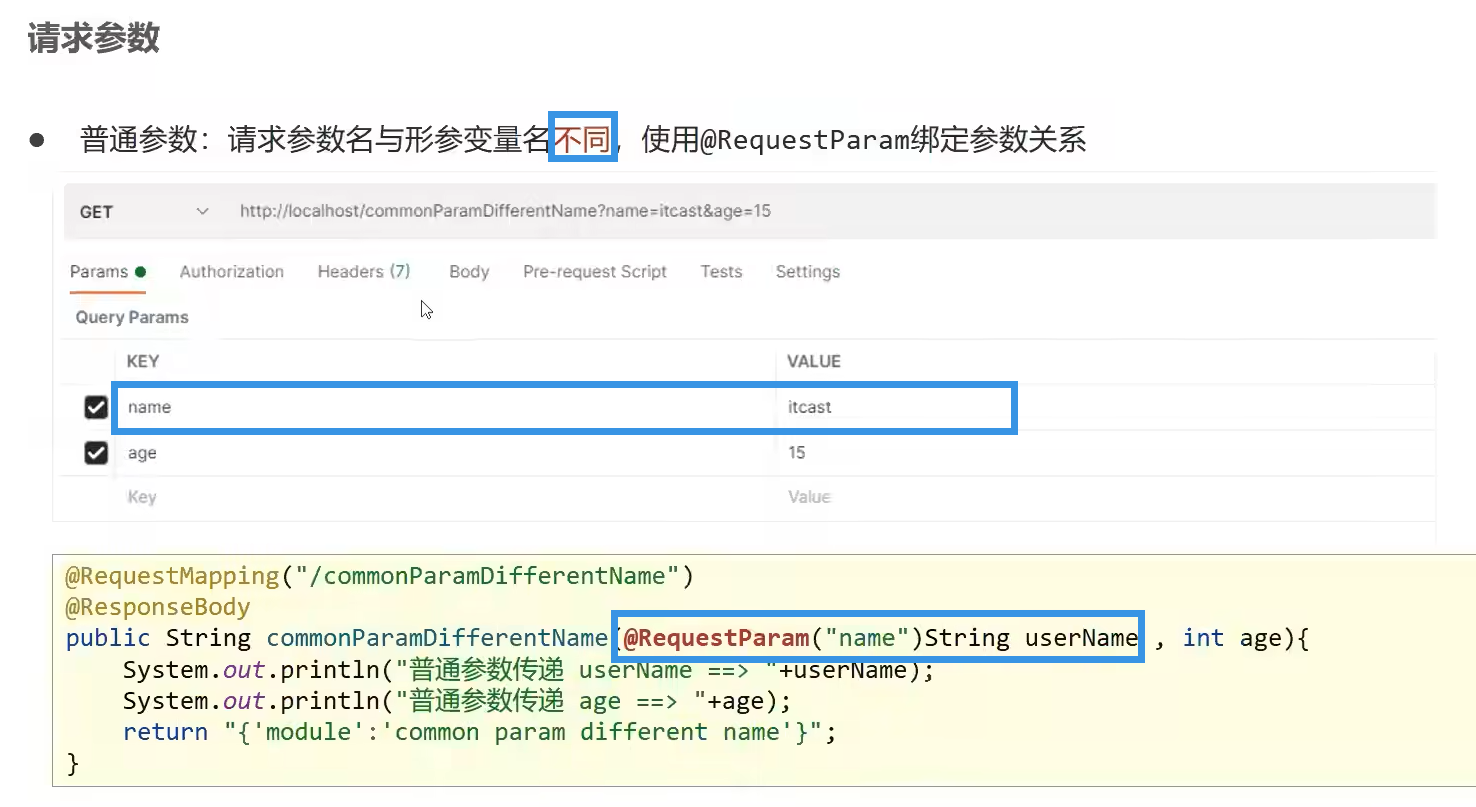Open the GET method dropdown
The width and height of the screenshot is (1476, 807).
(x=144, y=212)
